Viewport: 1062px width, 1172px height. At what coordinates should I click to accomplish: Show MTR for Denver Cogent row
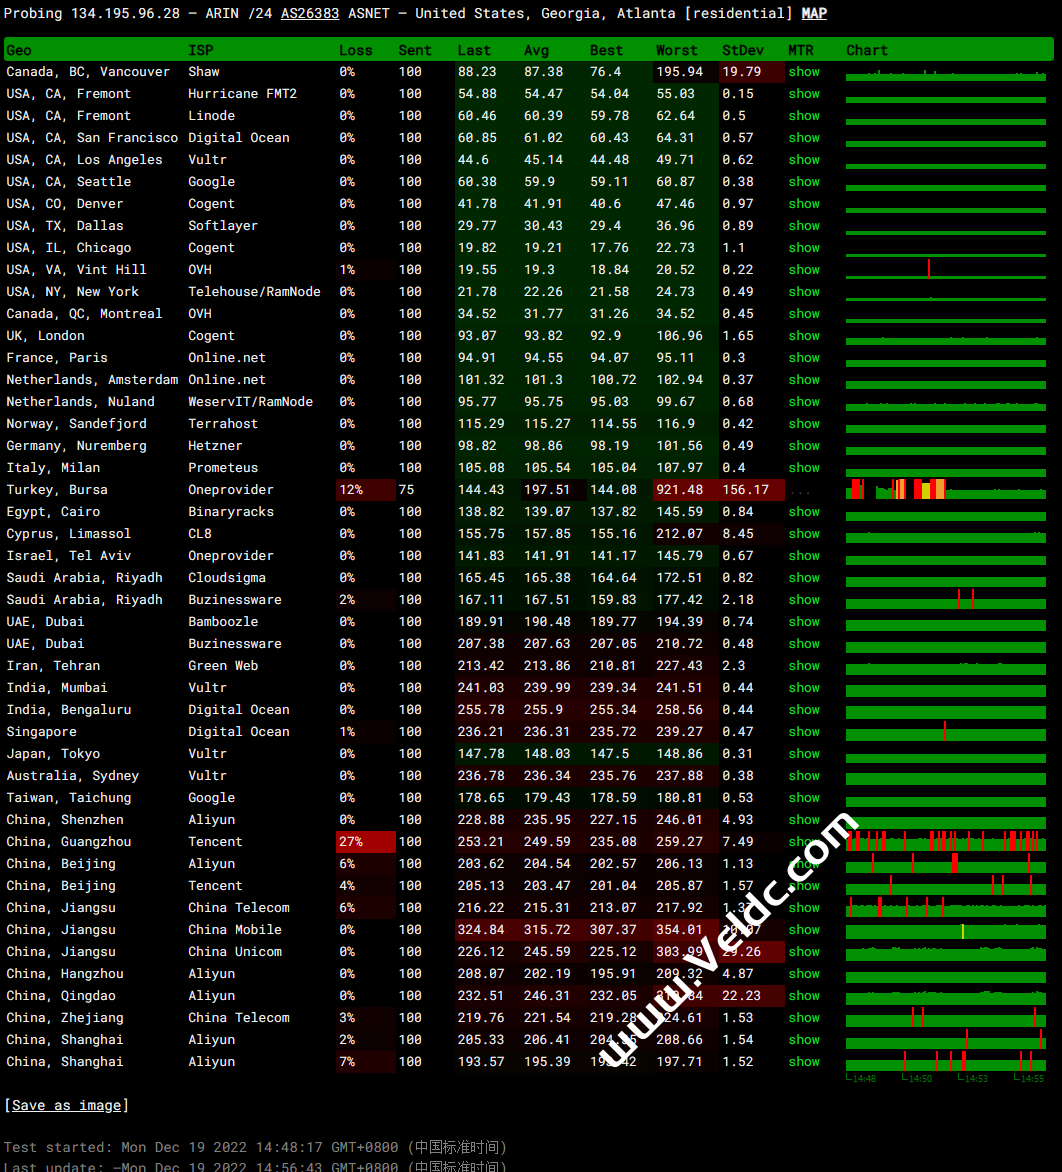coord(803,203)
